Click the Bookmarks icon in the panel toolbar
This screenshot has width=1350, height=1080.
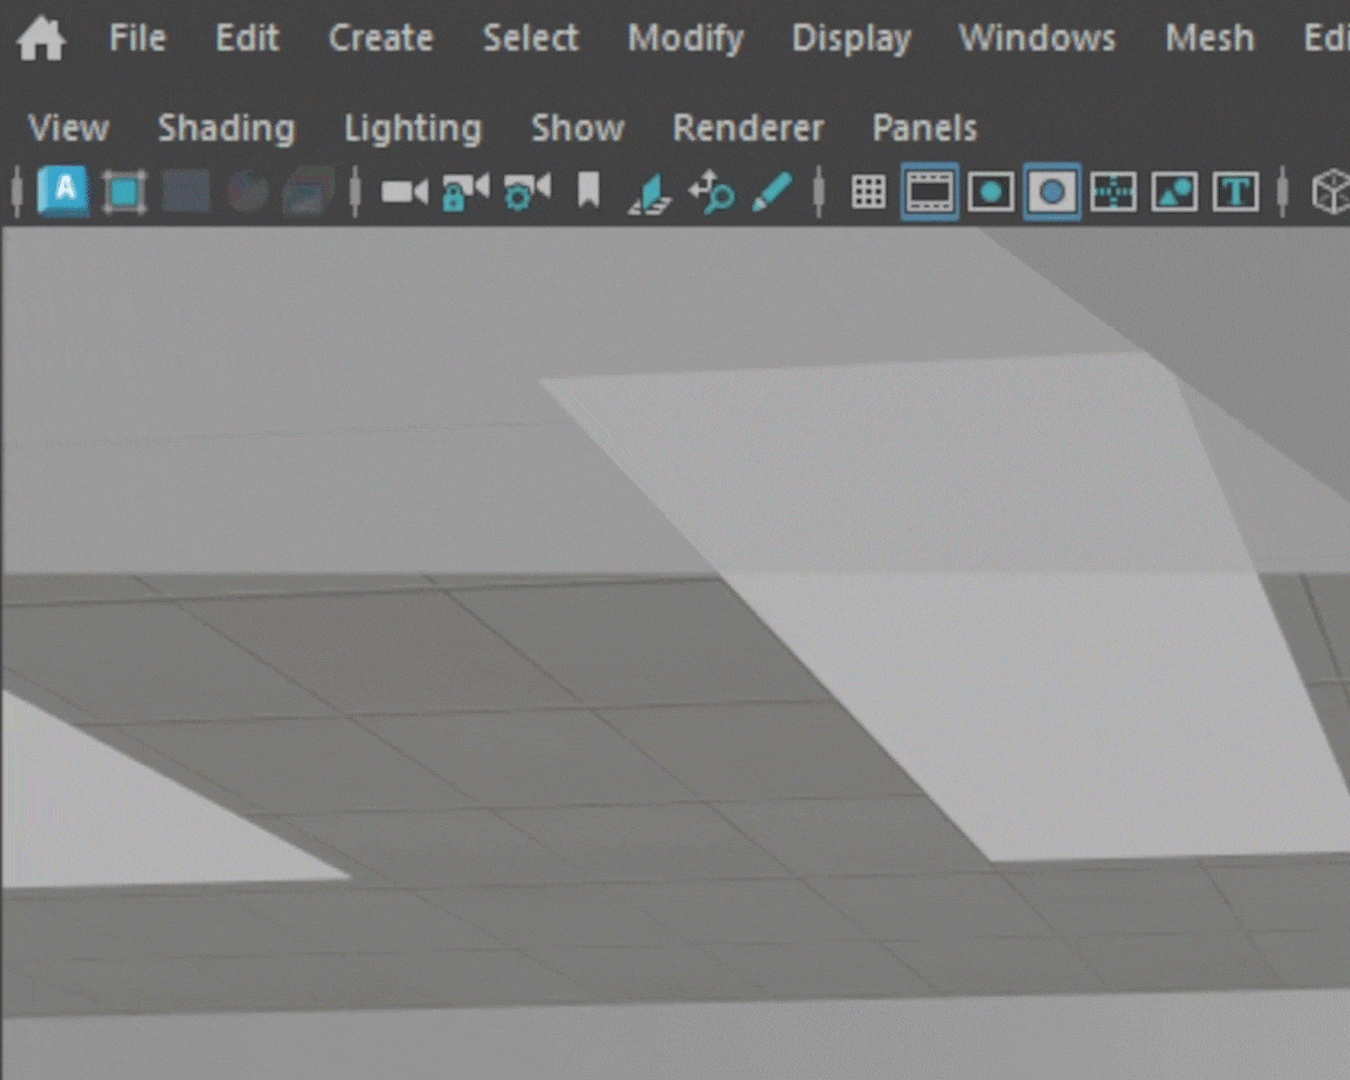(x=588, y=190)
